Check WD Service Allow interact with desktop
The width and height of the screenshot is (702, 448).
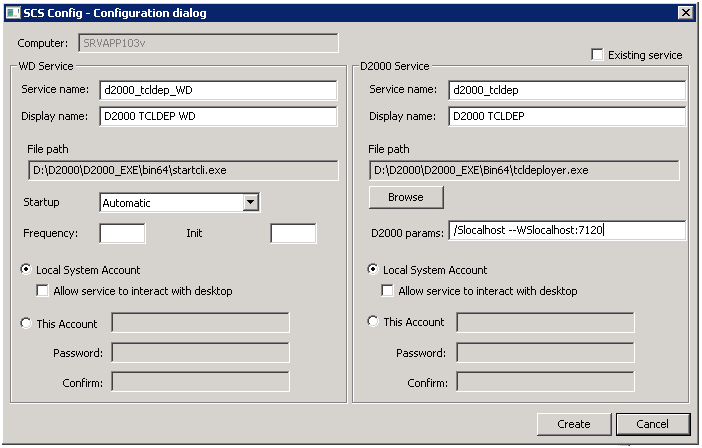pos(43,291)
